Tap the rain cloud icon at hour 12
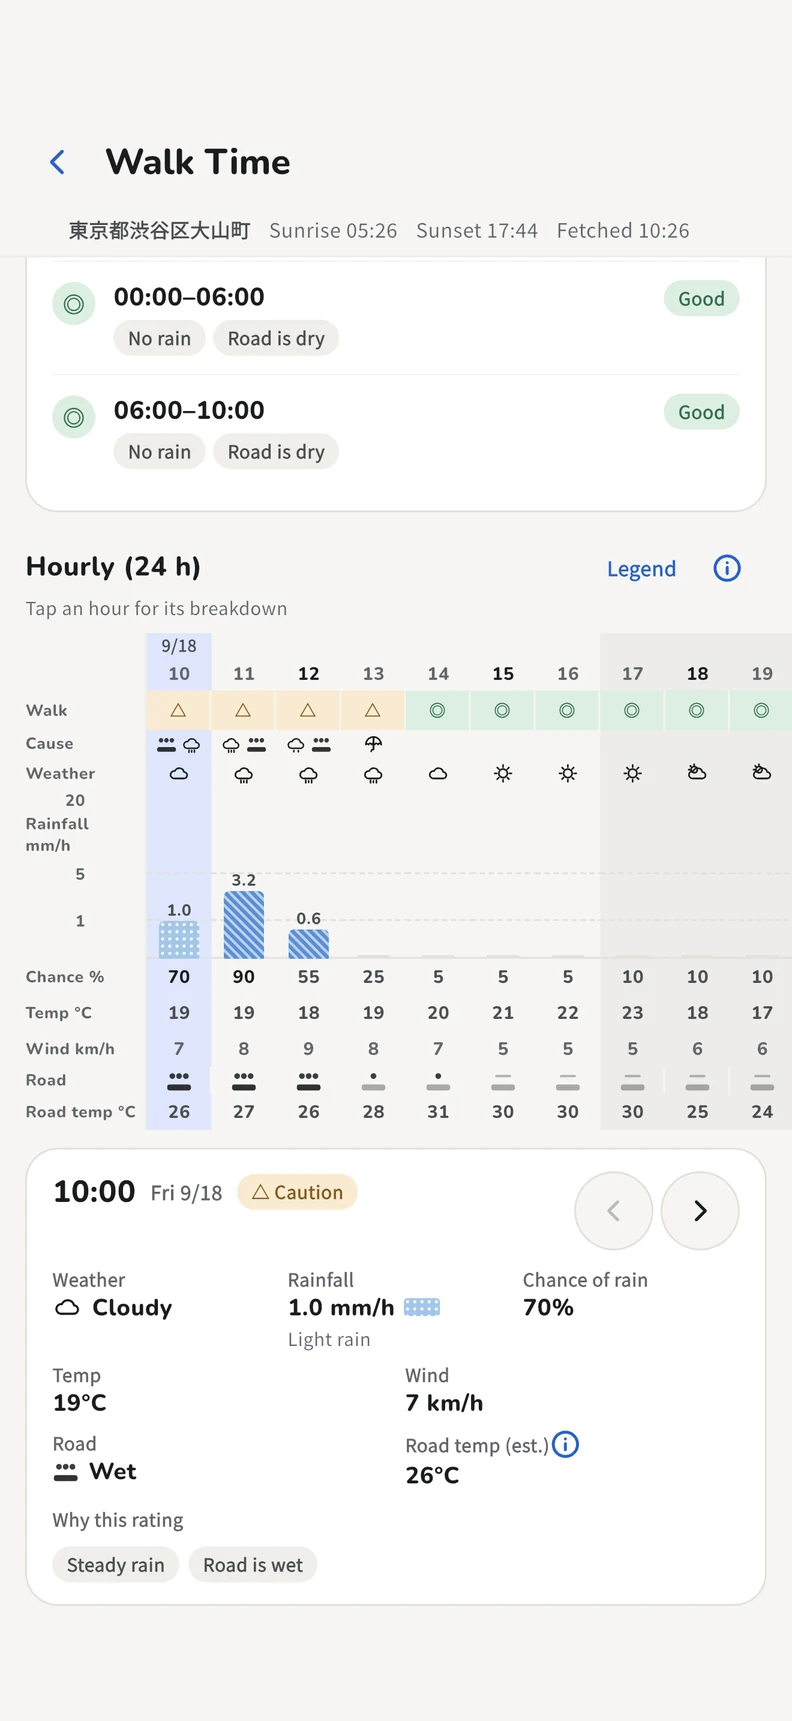The image size is (792, 1721). (308, 775)
